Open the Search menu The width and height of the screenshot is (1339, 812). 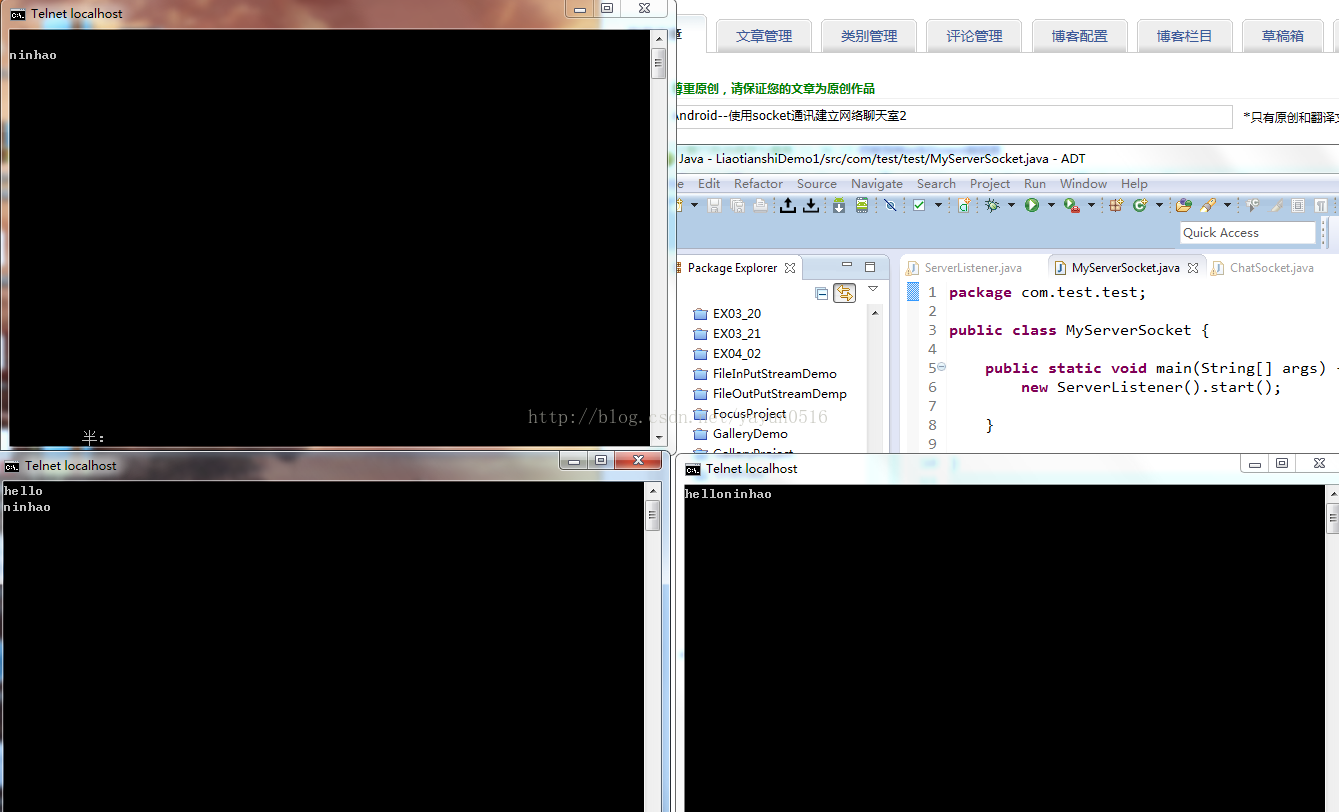[x=936, y=184]
